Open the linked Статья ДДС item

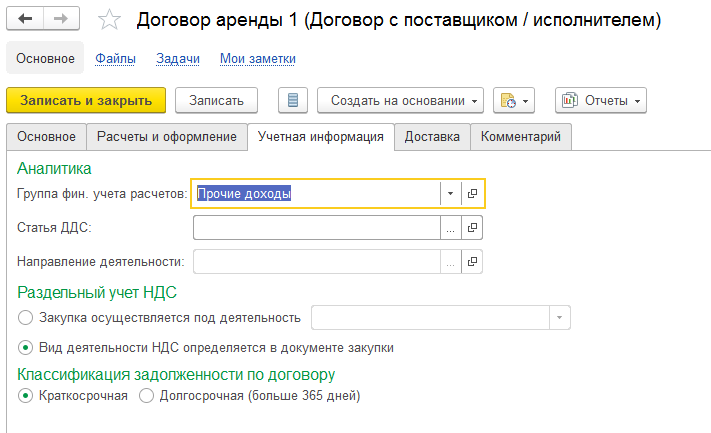tap(472, 228)
